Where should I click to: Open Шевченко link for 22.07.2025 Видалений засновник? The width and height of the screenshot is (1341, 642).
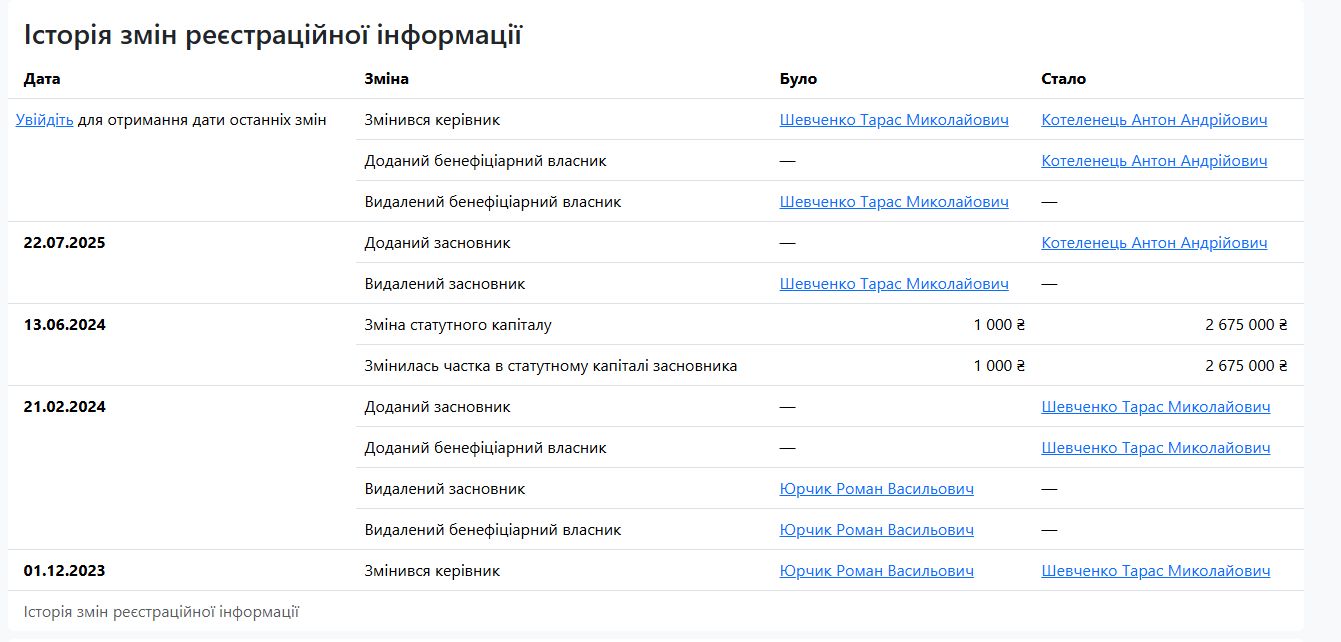point(894,284)
